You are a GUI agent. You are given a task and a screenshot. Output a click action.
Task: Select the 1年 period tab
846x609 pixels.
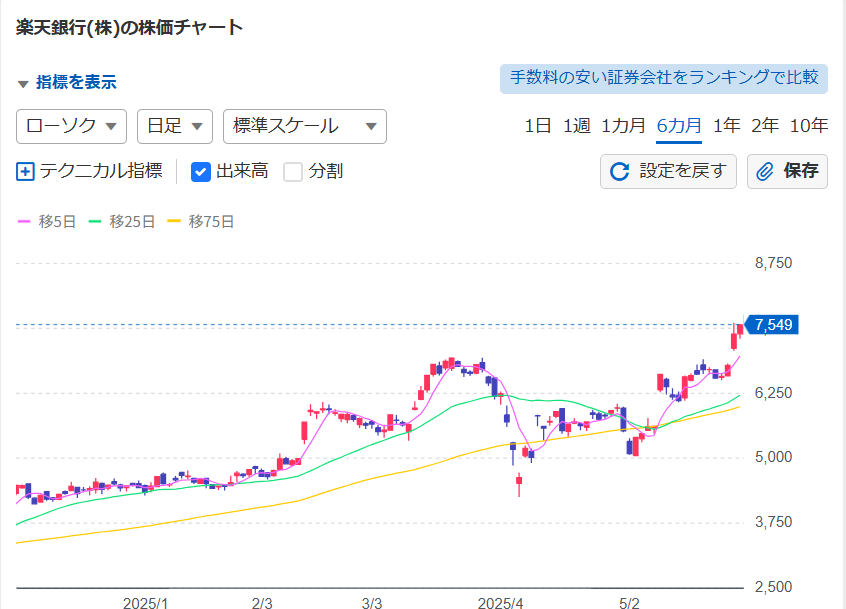pyautogui.click(x=726, y=126)
